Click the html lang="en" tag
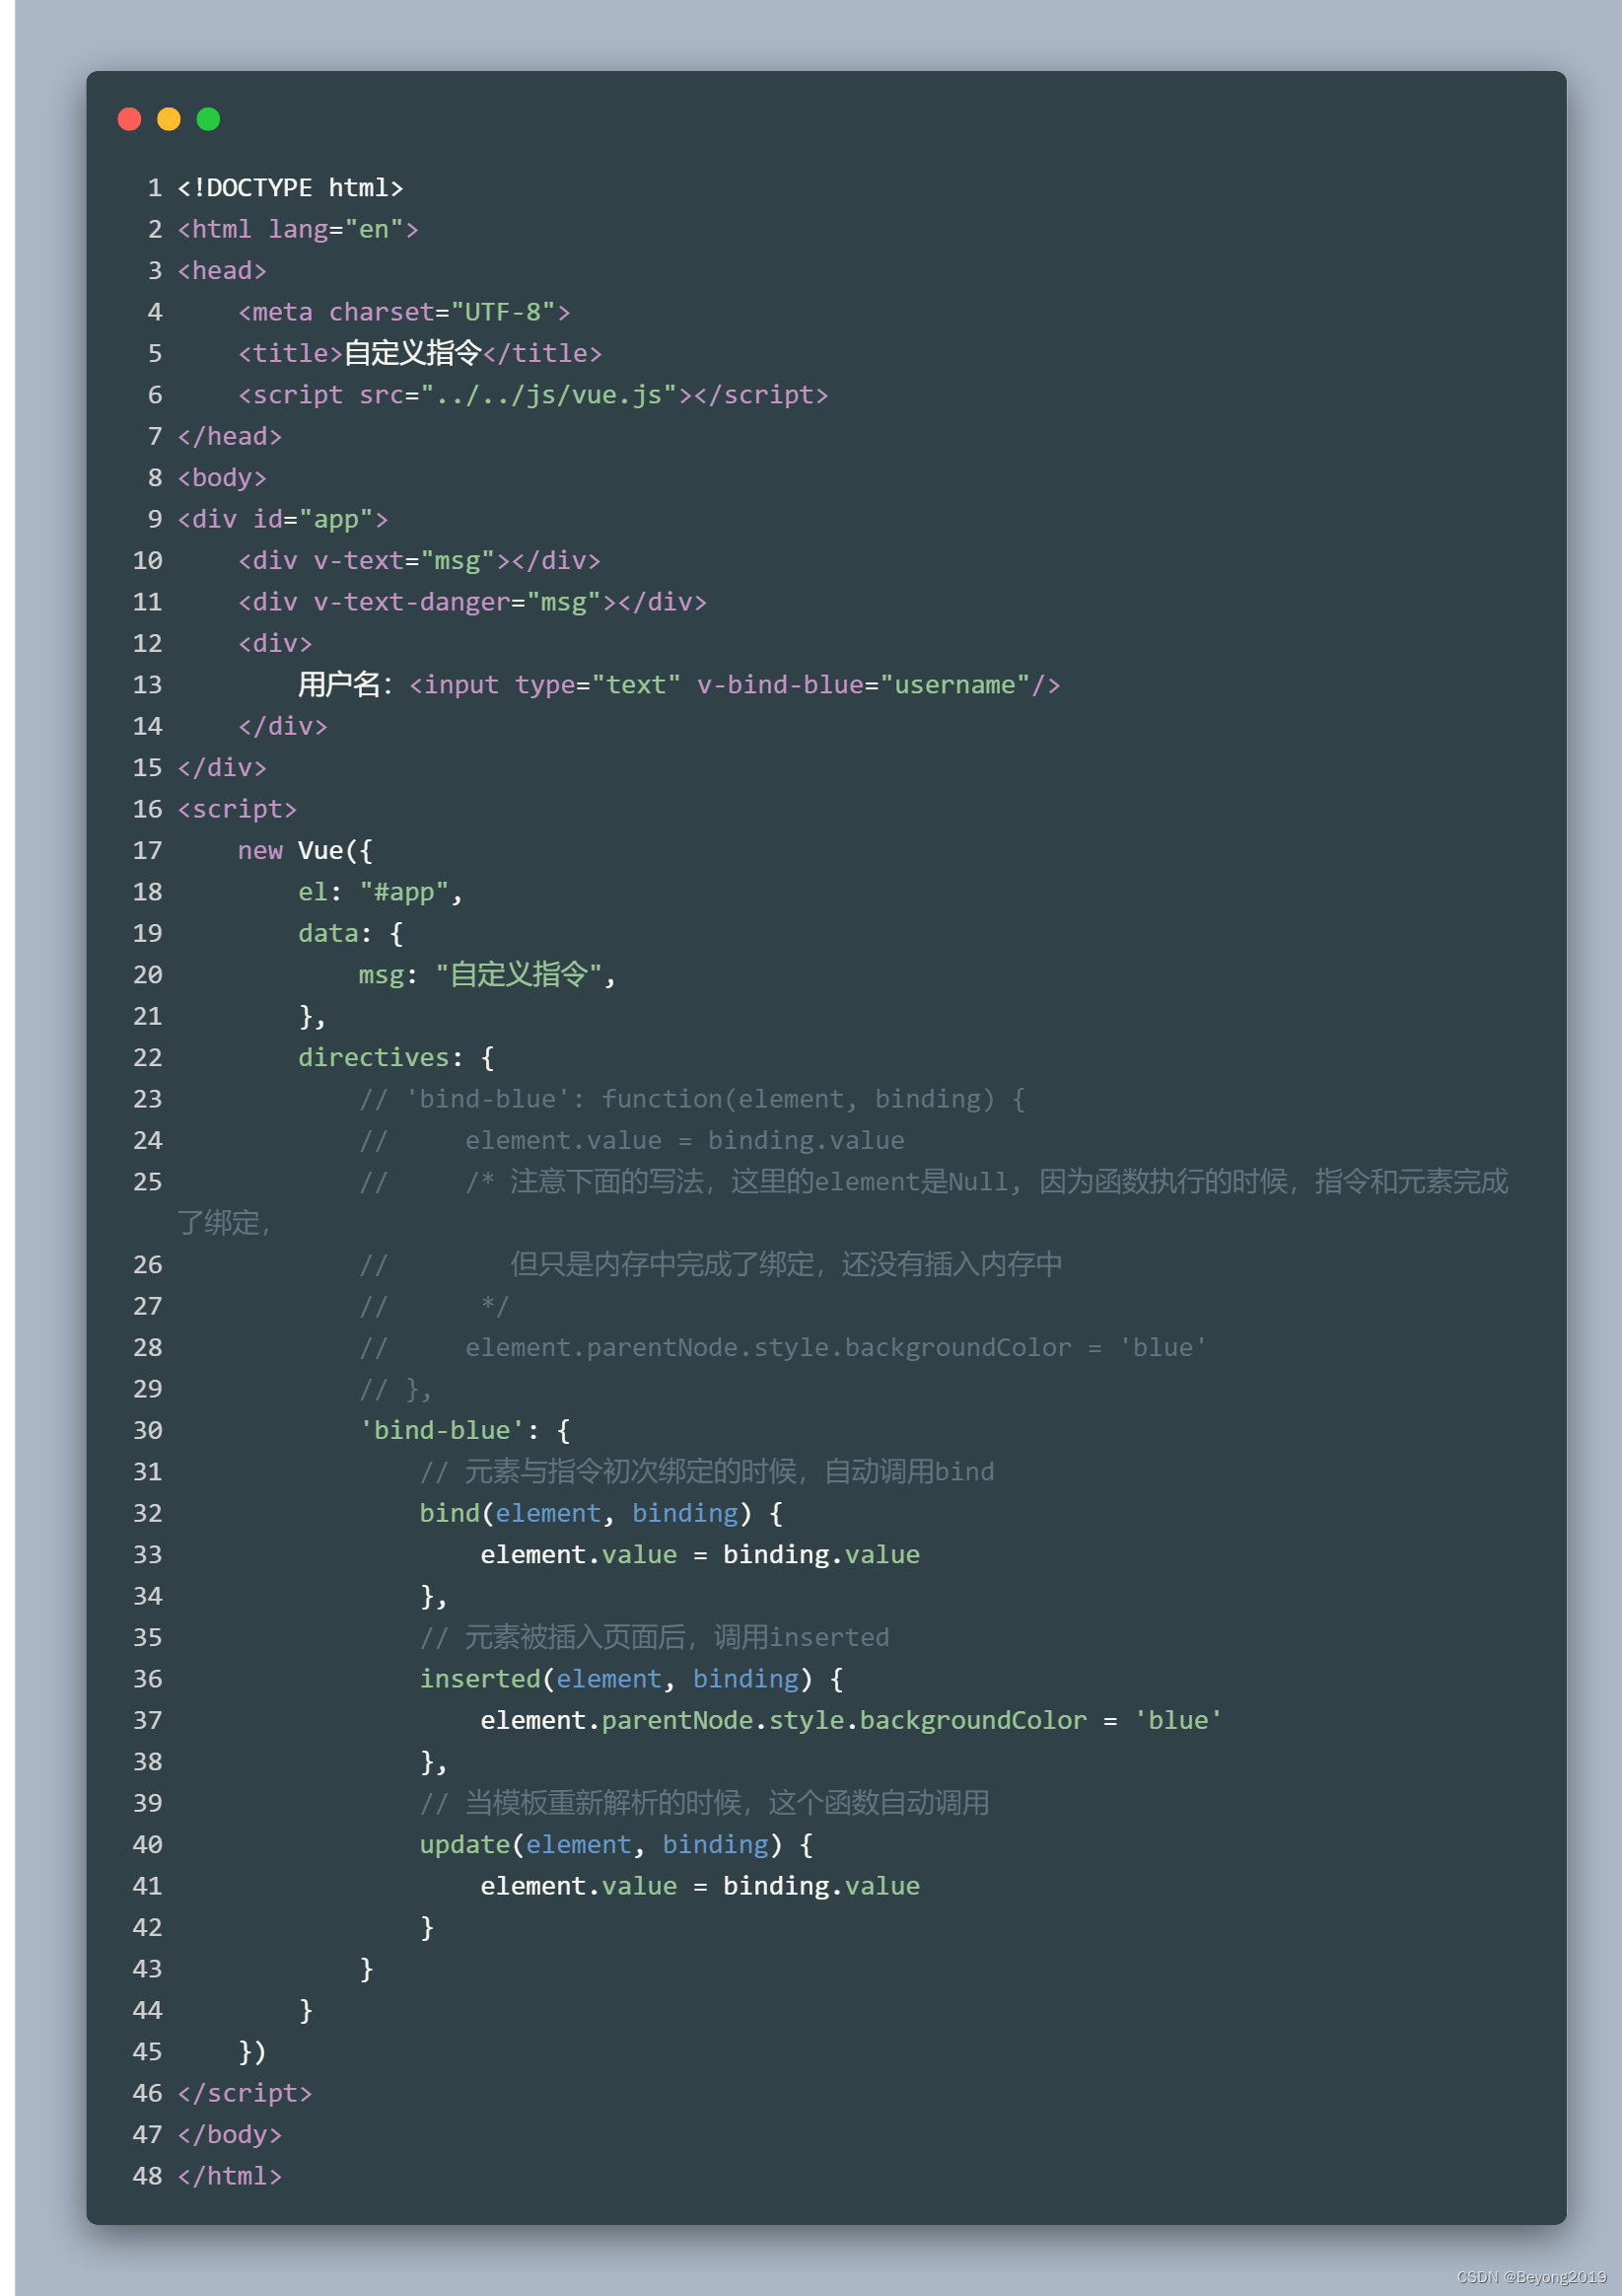Image resolution: width=1622 pixels, height=2296 pixels. 298,229
